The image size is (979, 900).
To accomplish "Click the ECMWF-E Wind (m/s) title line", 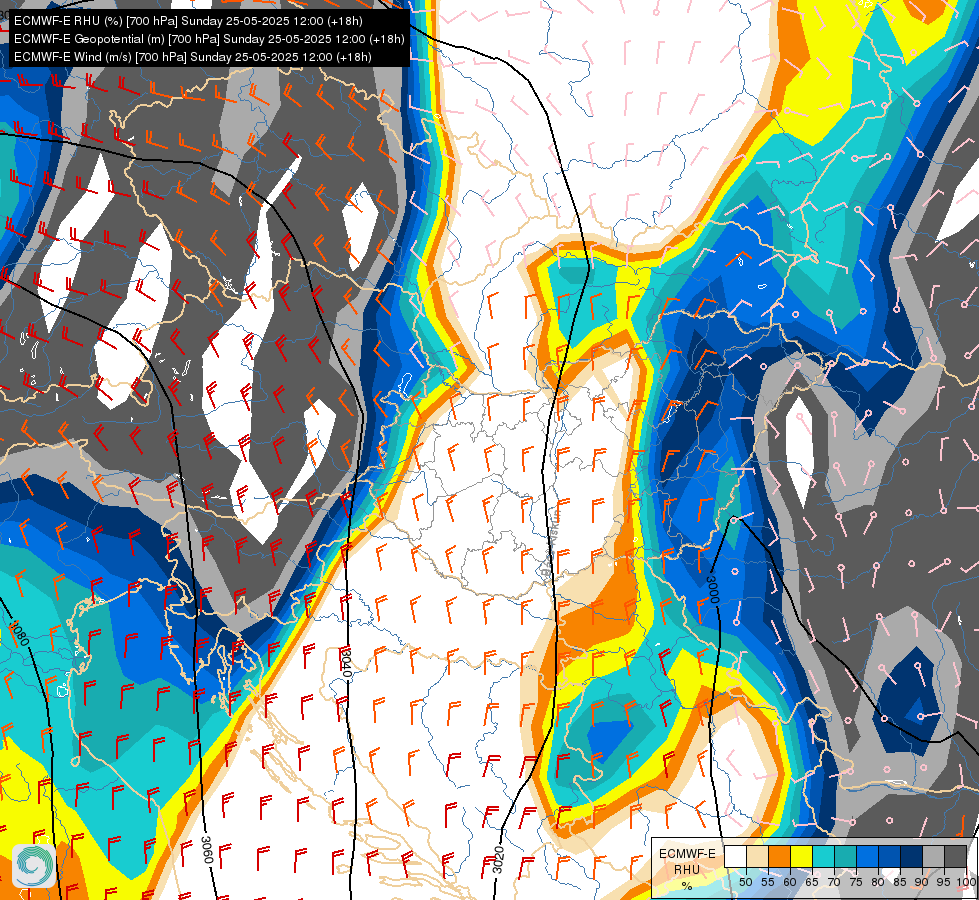I will pos(193,57).
